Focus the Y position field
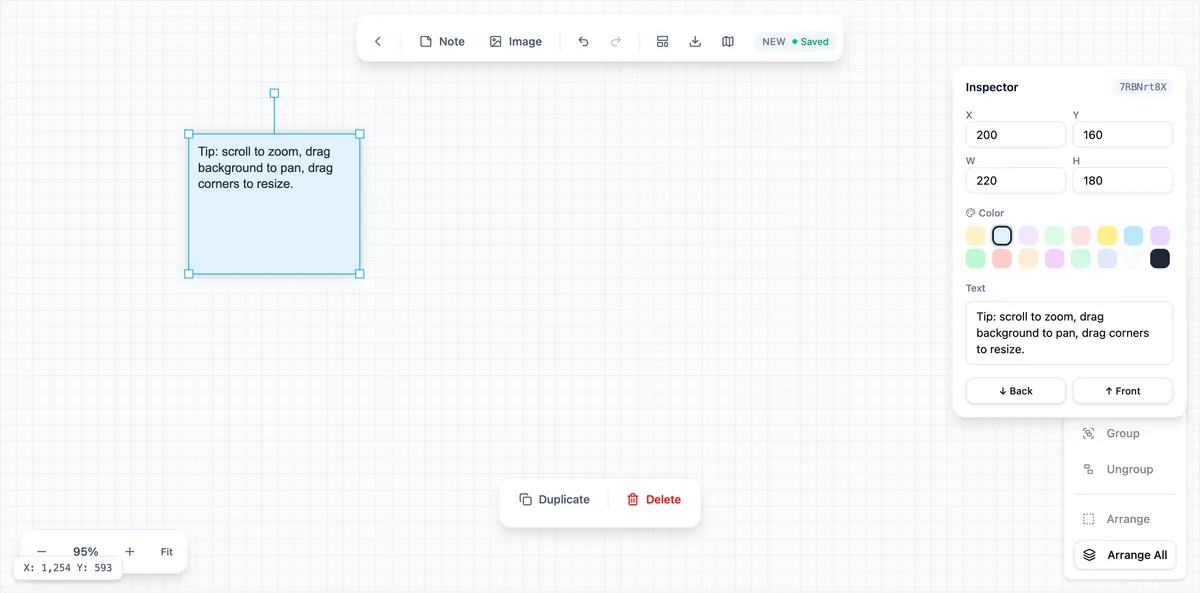 [1122, 135]
